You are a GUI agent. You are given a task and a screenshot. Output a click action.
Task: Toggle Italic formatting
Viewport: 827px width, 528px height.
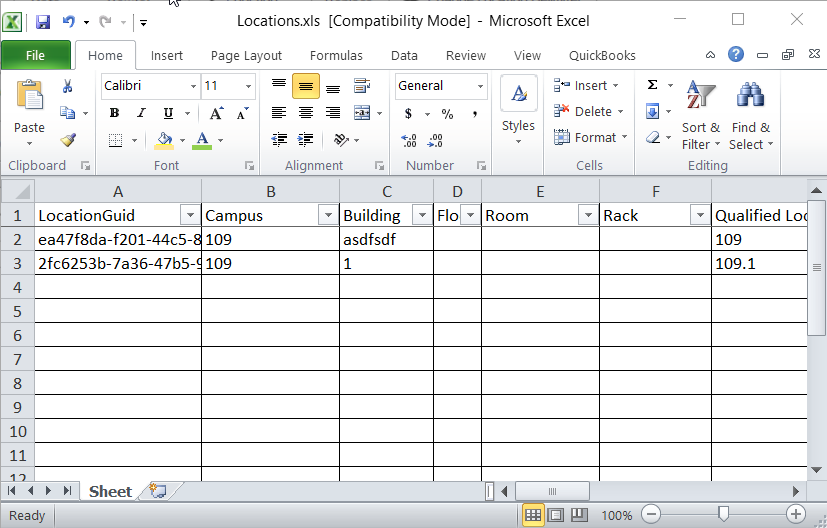pyautogui.click(x=141, y=113)
